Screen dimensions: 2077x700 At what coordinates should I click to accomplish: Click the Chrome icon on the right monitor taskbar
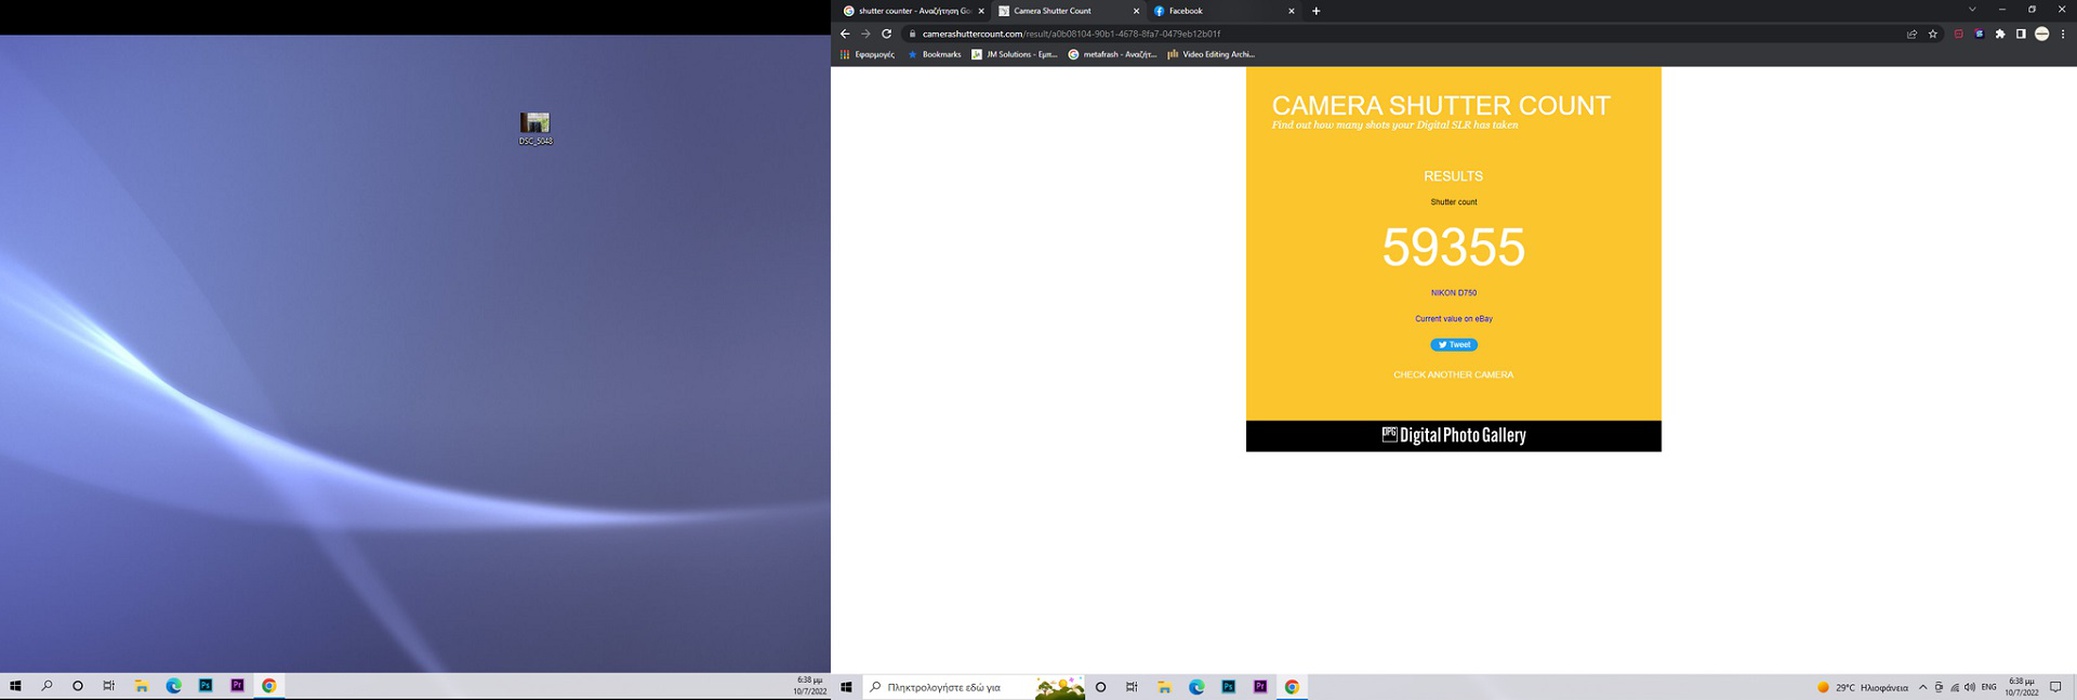pos(1292,687)
